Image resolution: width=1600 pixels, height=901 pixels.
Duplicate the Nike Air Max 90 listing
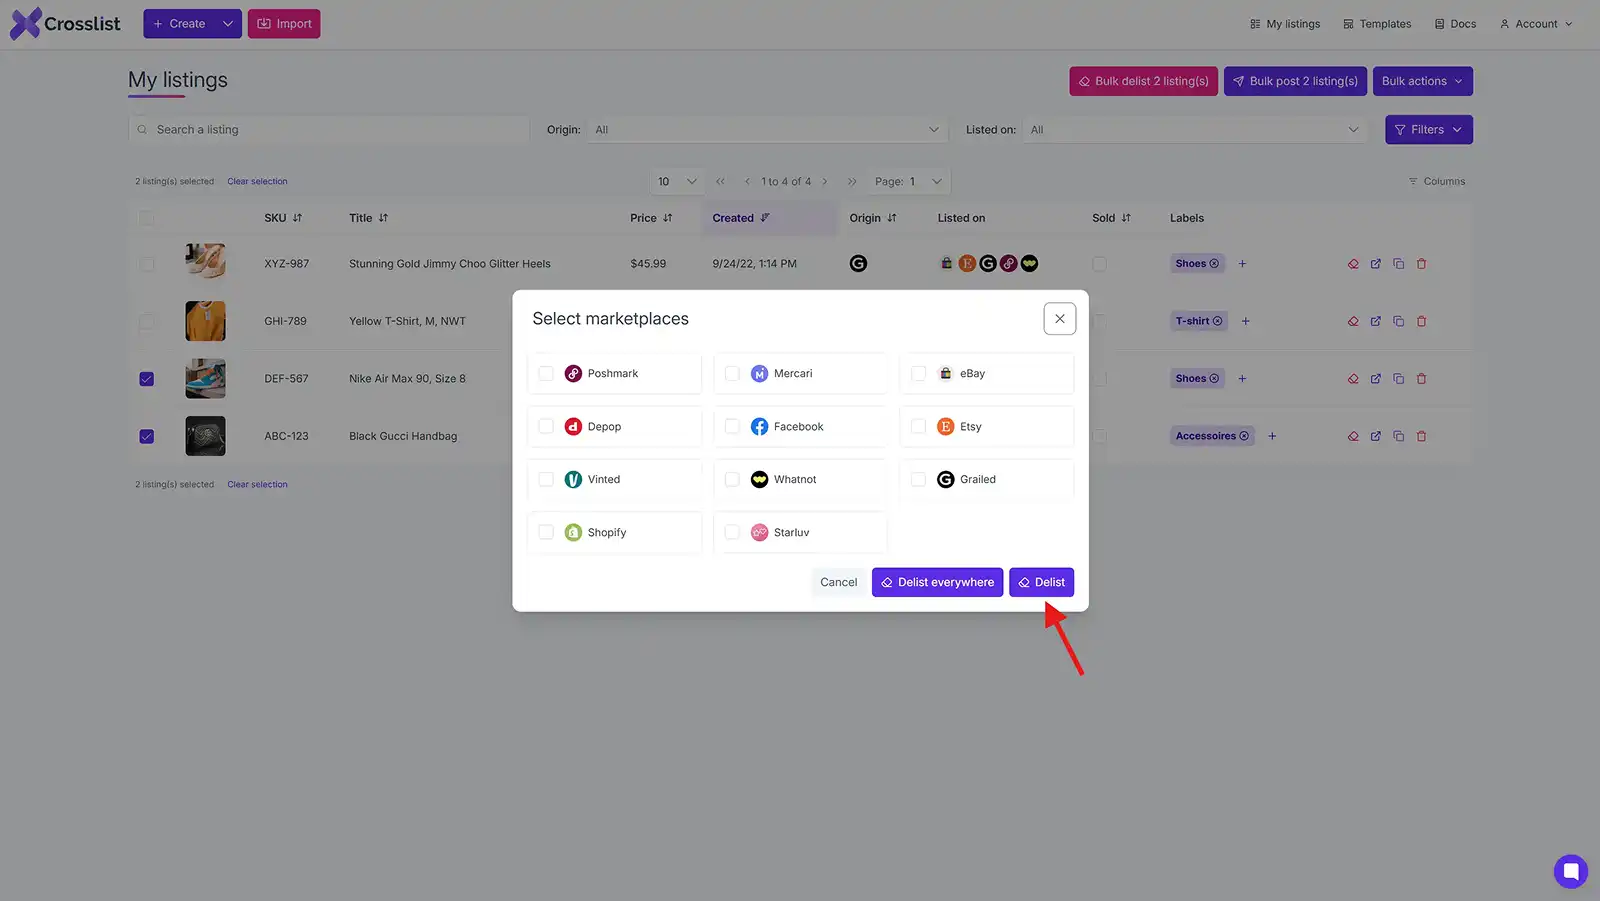tap(1399, 378)
